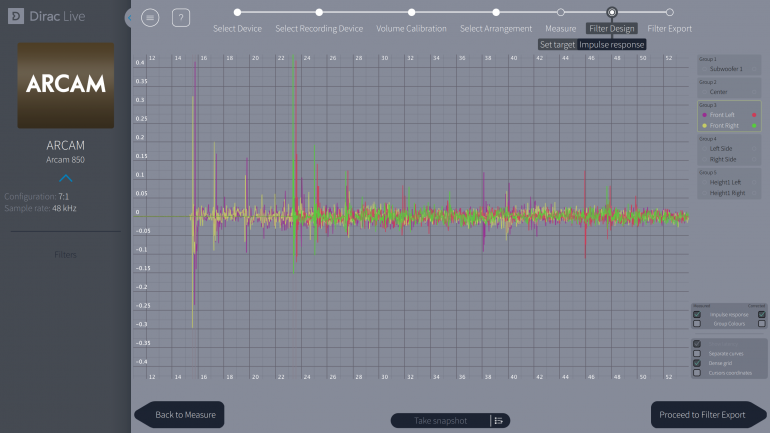Toggle Dense grid checkbox

(697, 363)
